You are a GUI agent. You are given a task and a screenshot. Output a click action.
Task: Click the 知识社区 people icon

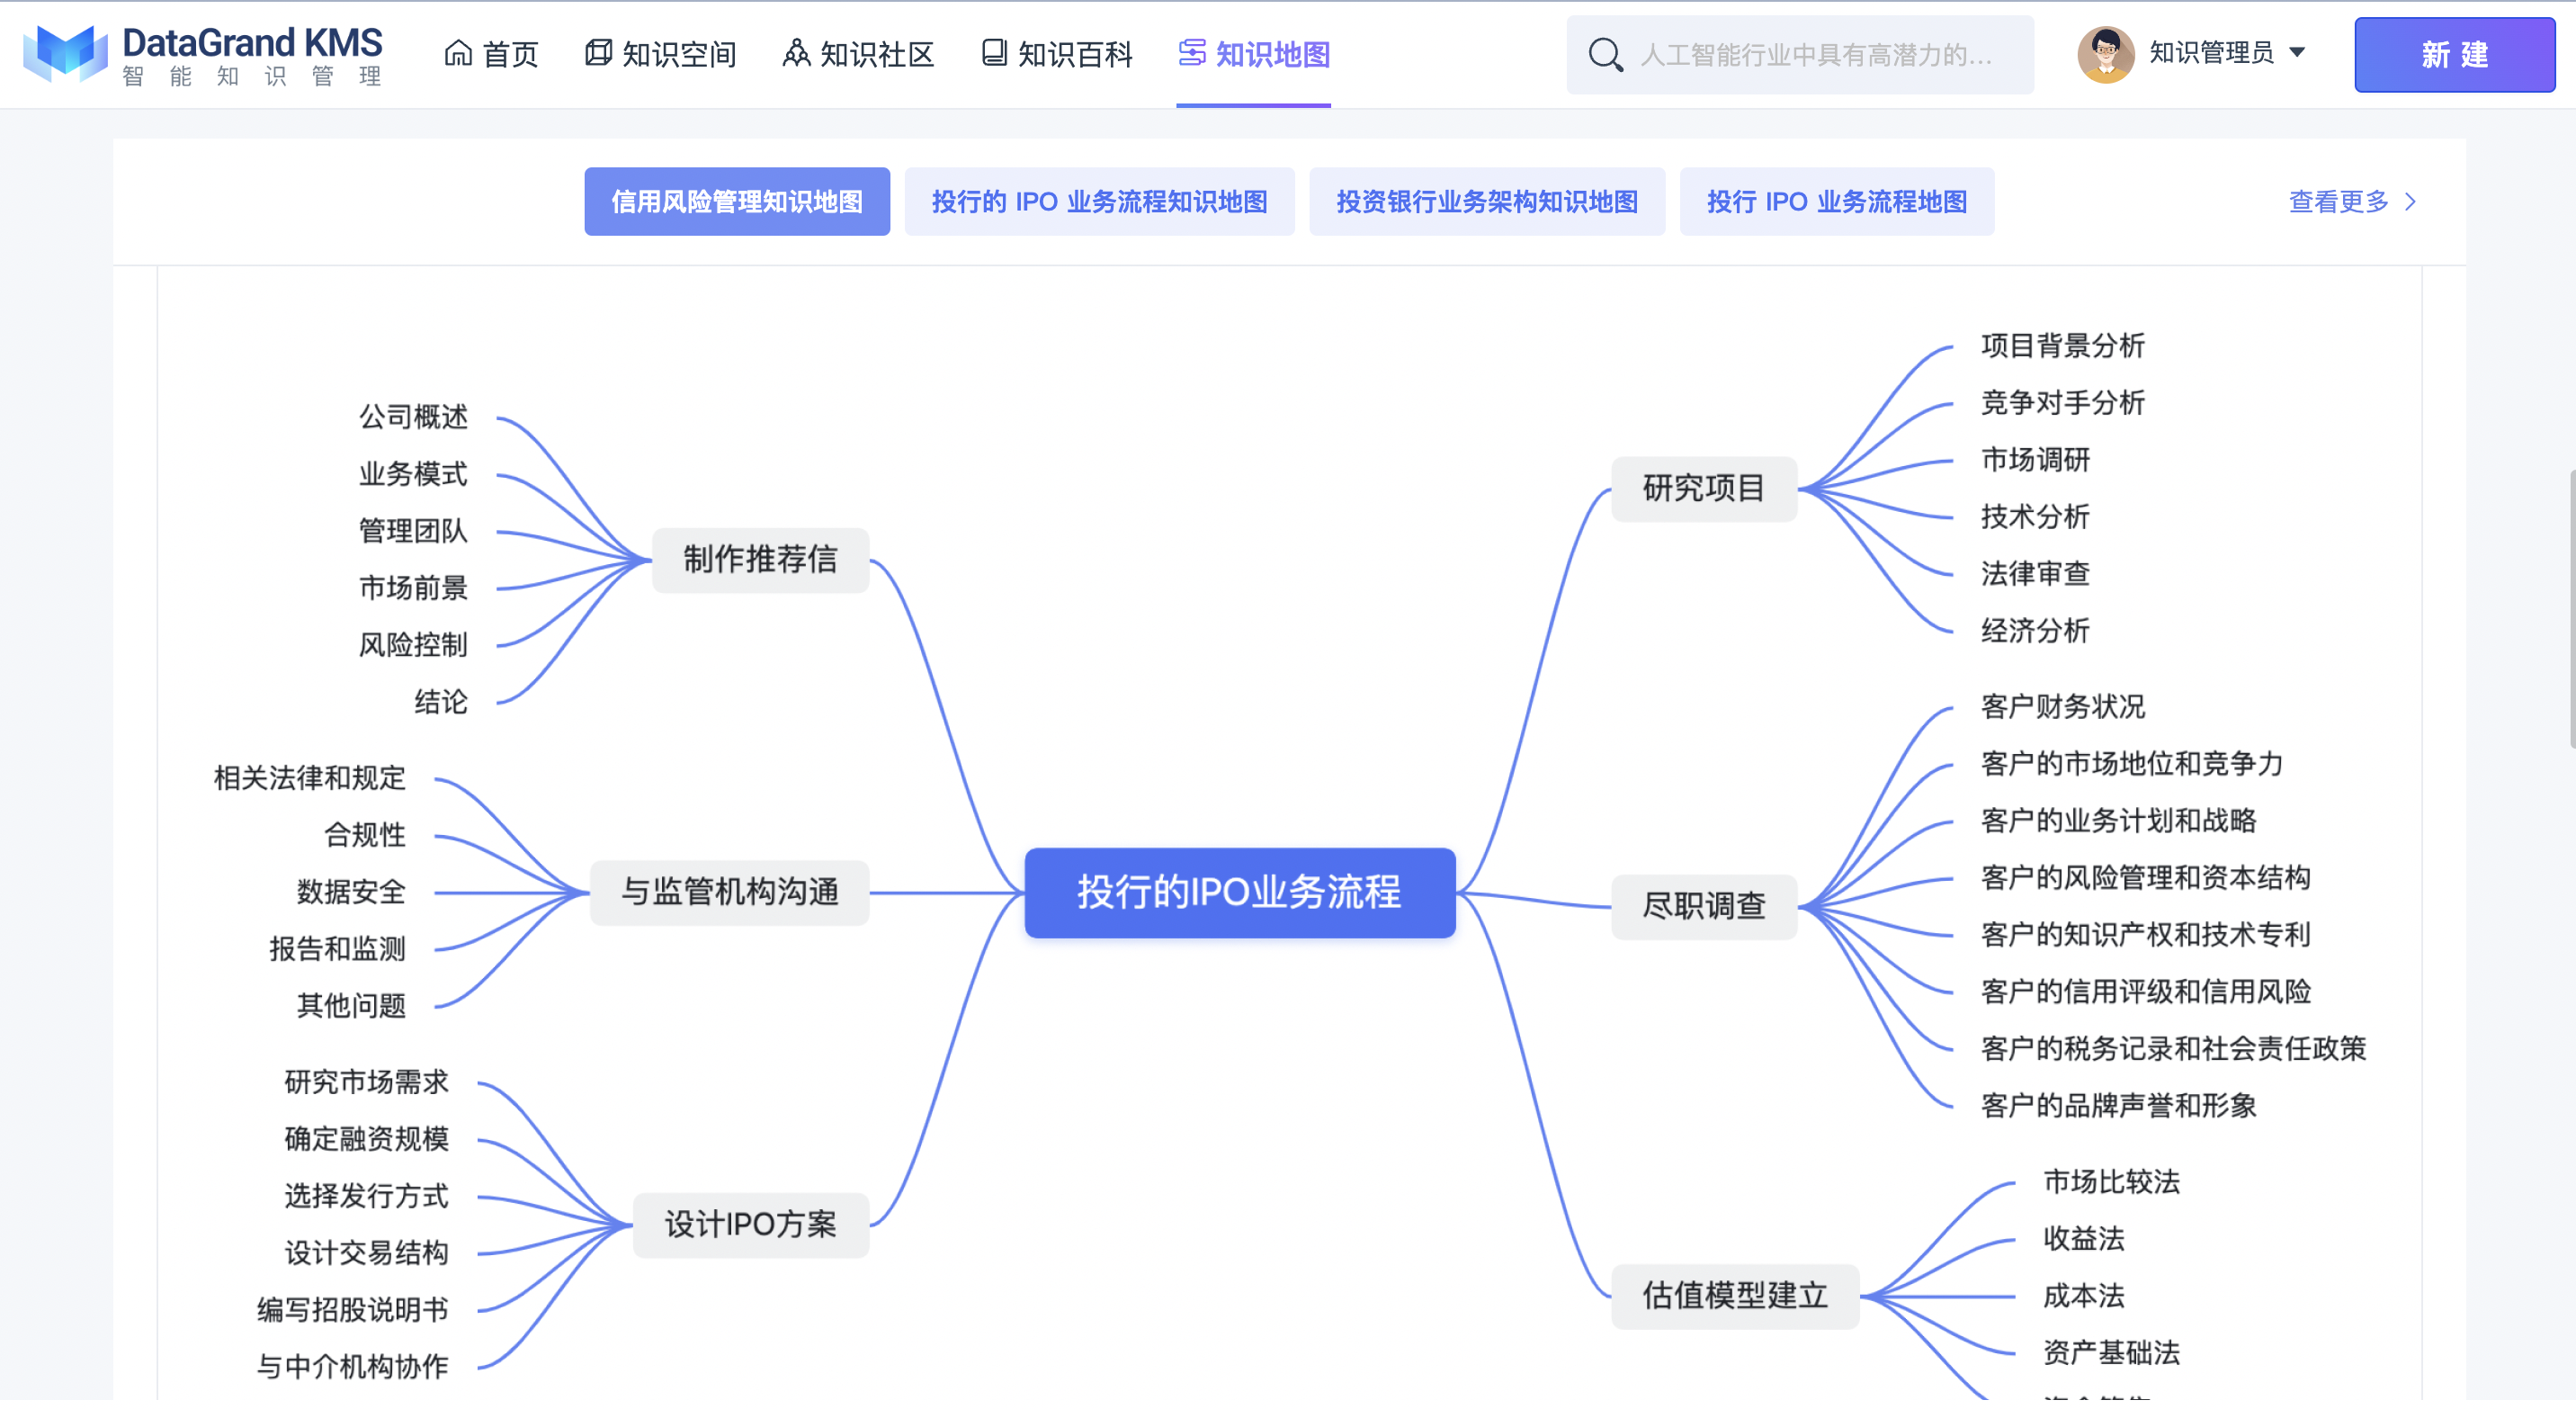pos(796,53)
